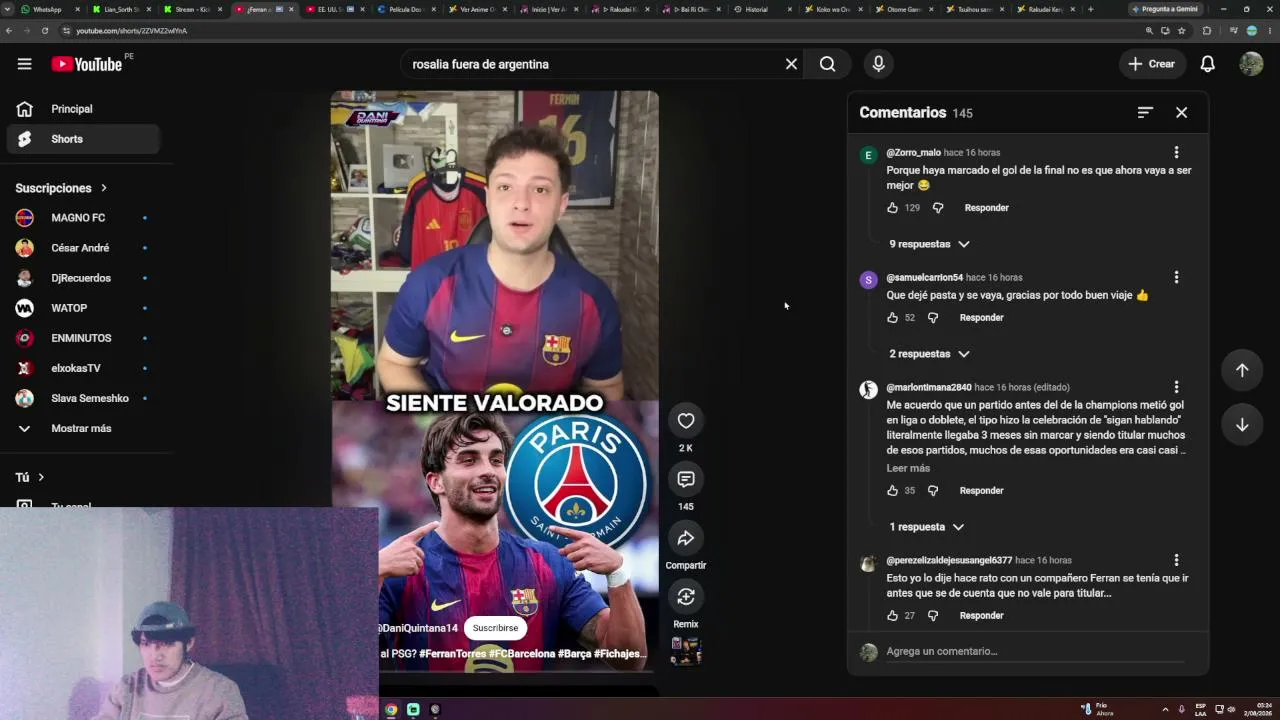Like the Zorro_malo comment

coord(892,208)
